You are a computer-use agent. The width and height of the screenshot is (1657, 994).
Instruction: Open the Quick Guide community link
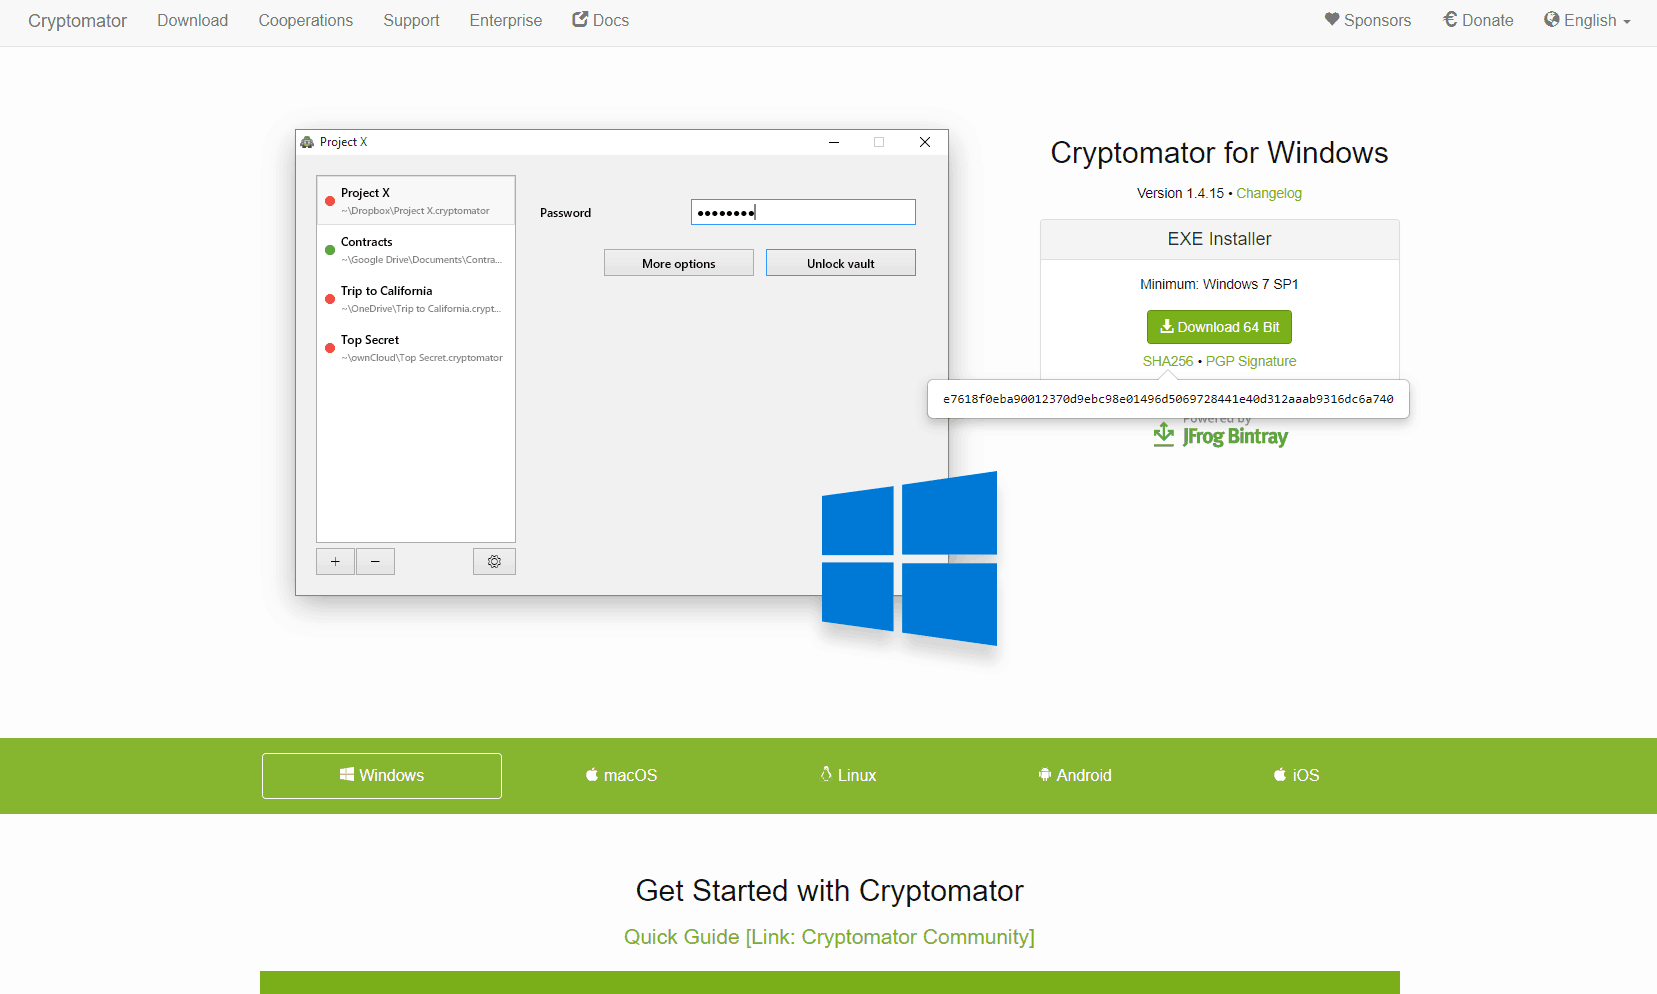coord(829,937)
